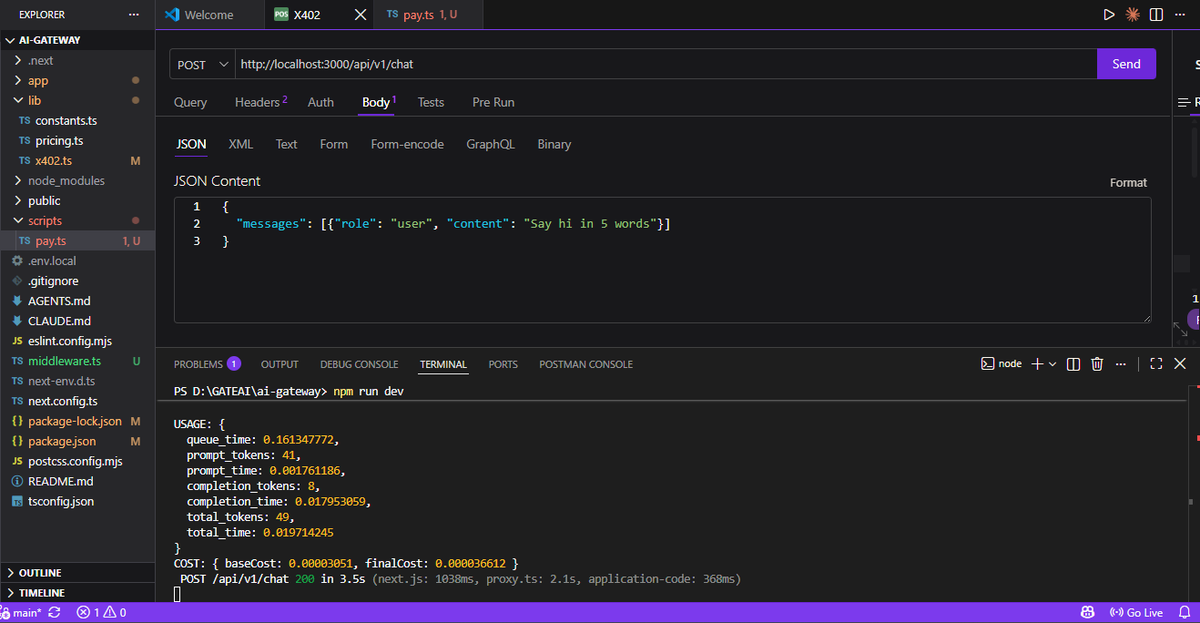Image resolution: width=1200 pixels, height=623 pixels.
Task: Open x402.ts file in lib folder
Action: tap(53, 161)
